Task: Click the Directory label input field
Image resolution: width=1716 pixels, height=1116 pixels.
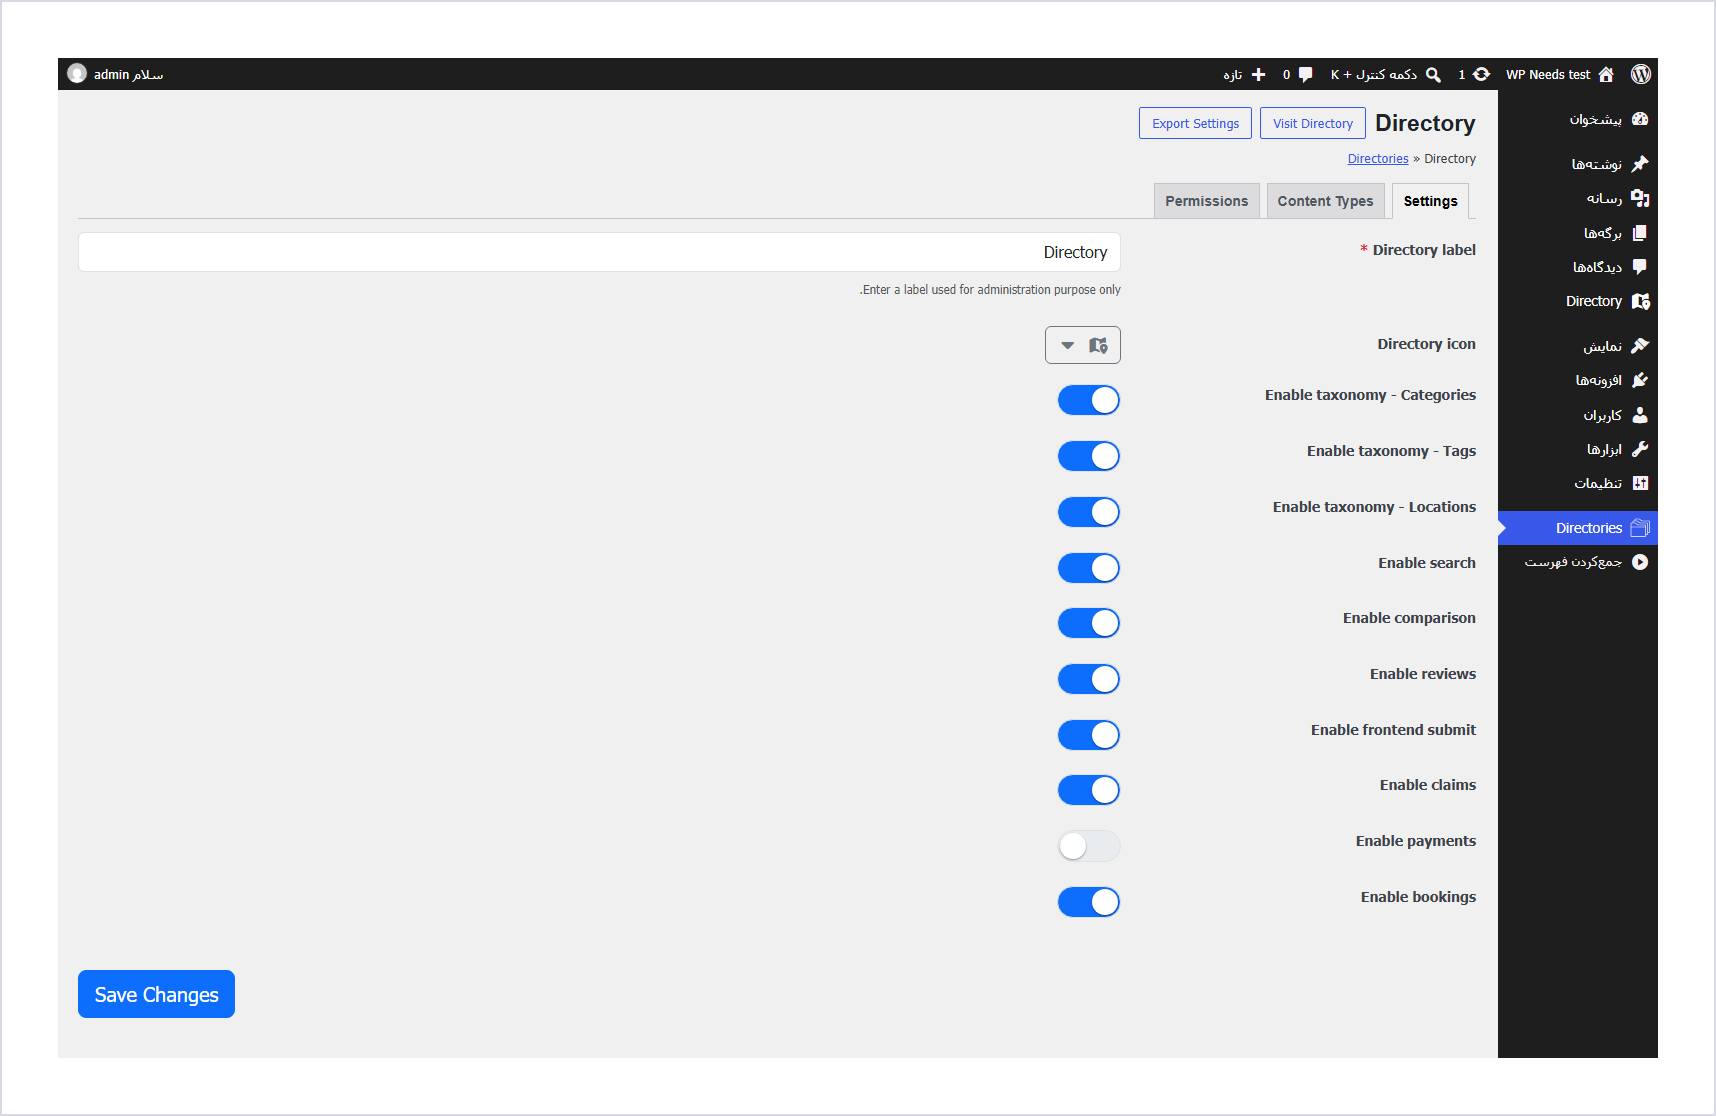Action: click(x=599, y=252)
